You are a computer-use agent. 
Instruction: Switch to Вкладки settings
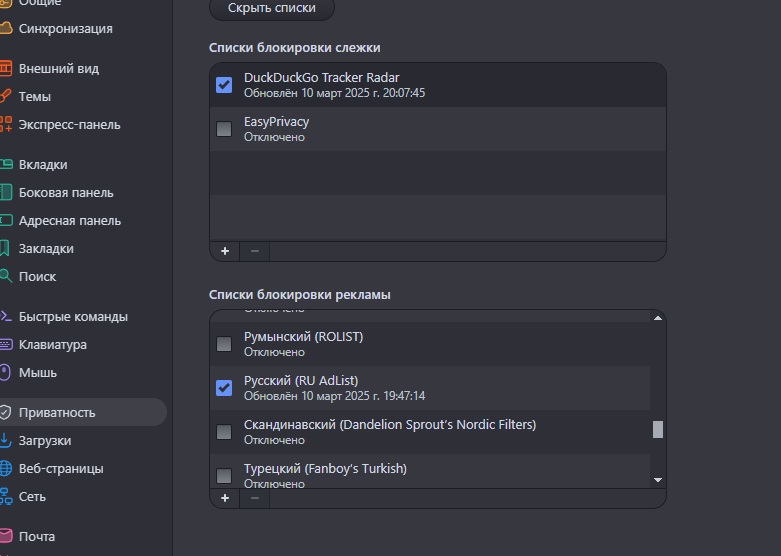pos(43,164)
